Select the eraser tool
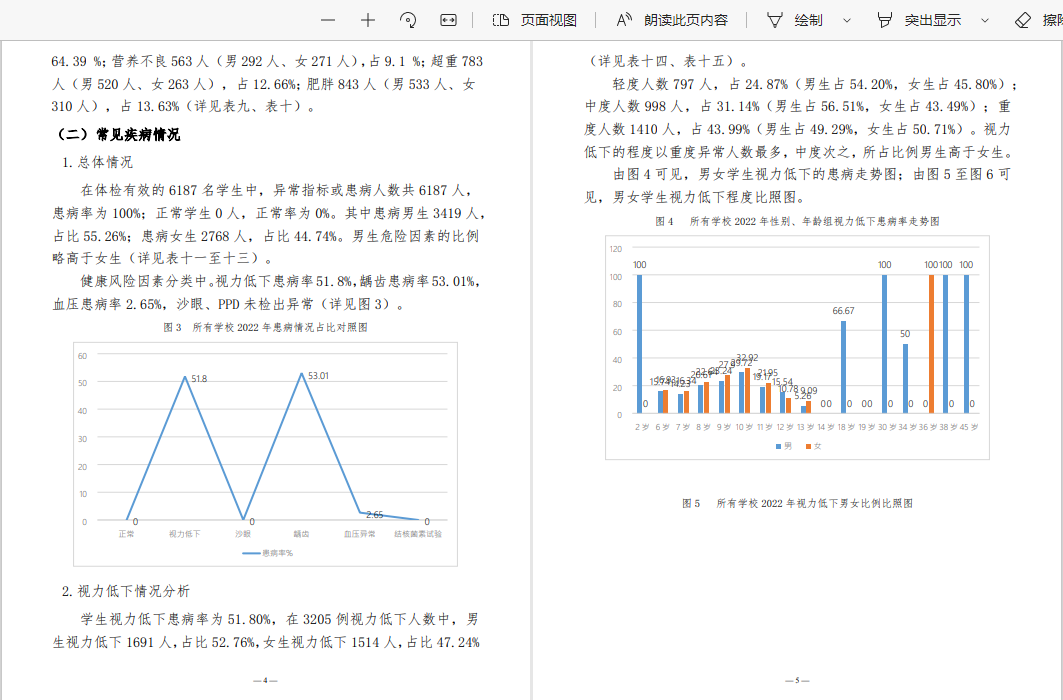The image size is (1063, 700). click(1036, 20)
